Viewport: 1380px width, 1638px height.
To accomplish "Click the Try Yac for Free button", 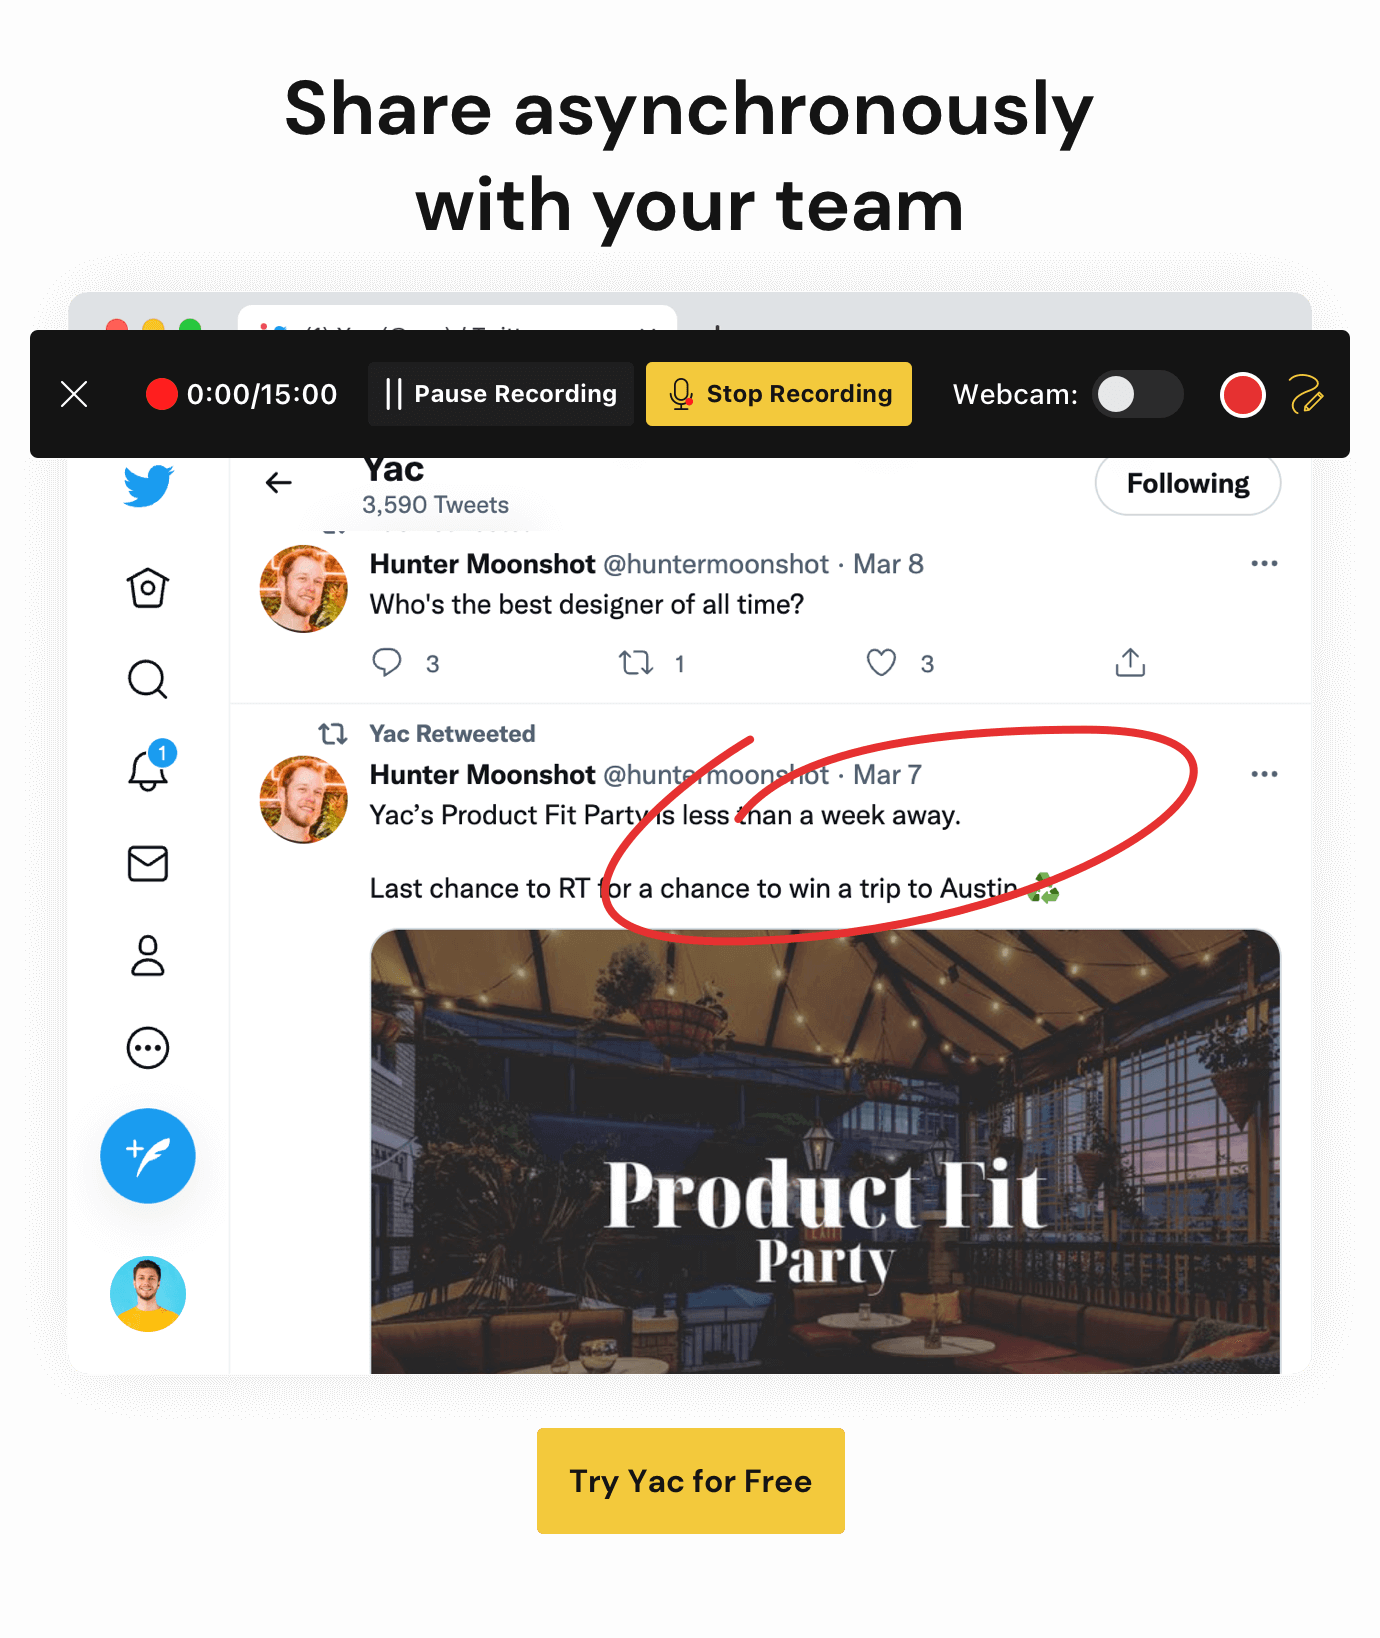I will 691,1481.
